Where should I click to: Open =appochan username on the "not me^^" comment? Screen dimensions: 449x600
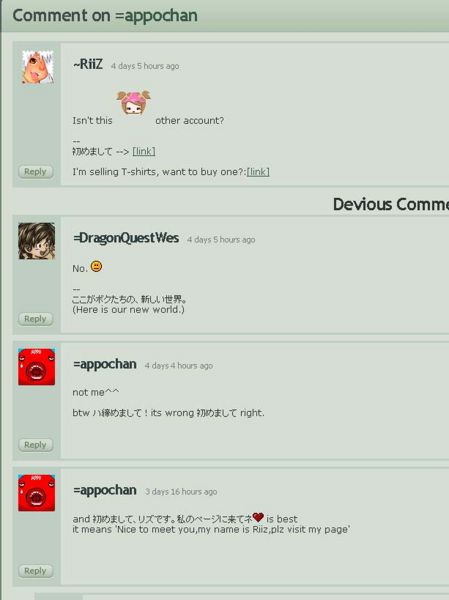[x=104, y=364]
